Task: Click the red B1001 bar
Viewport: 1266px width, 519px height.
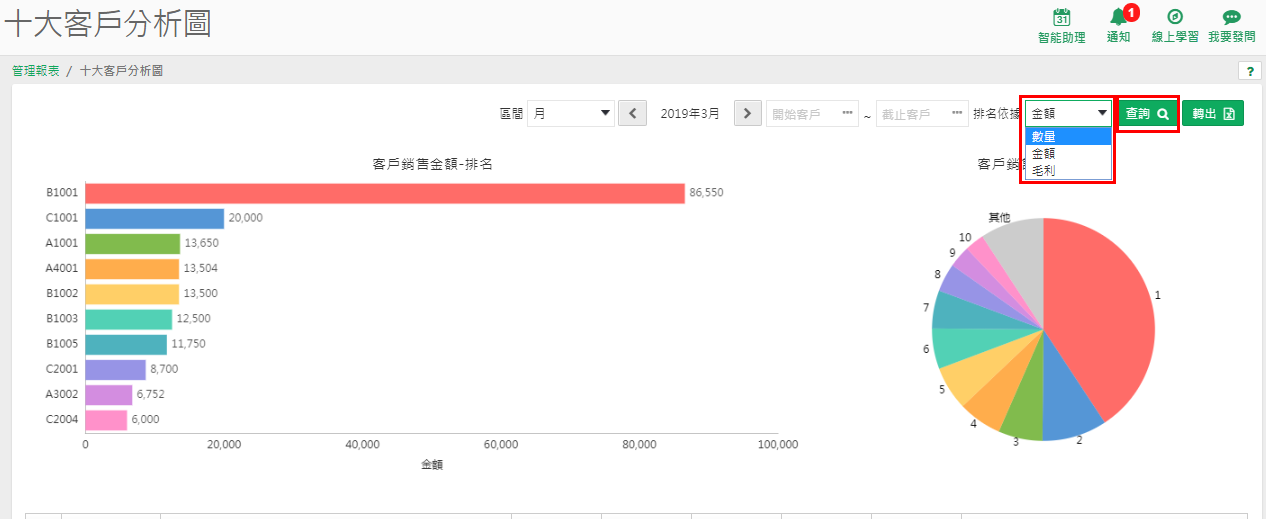Action: [385, 193]
